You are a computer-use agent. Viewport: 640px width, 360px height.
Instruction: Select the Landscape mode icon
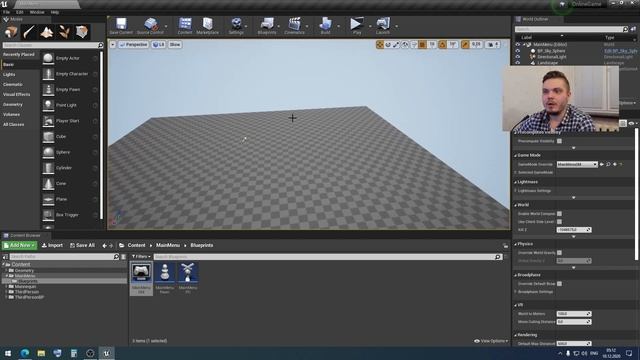47,32
